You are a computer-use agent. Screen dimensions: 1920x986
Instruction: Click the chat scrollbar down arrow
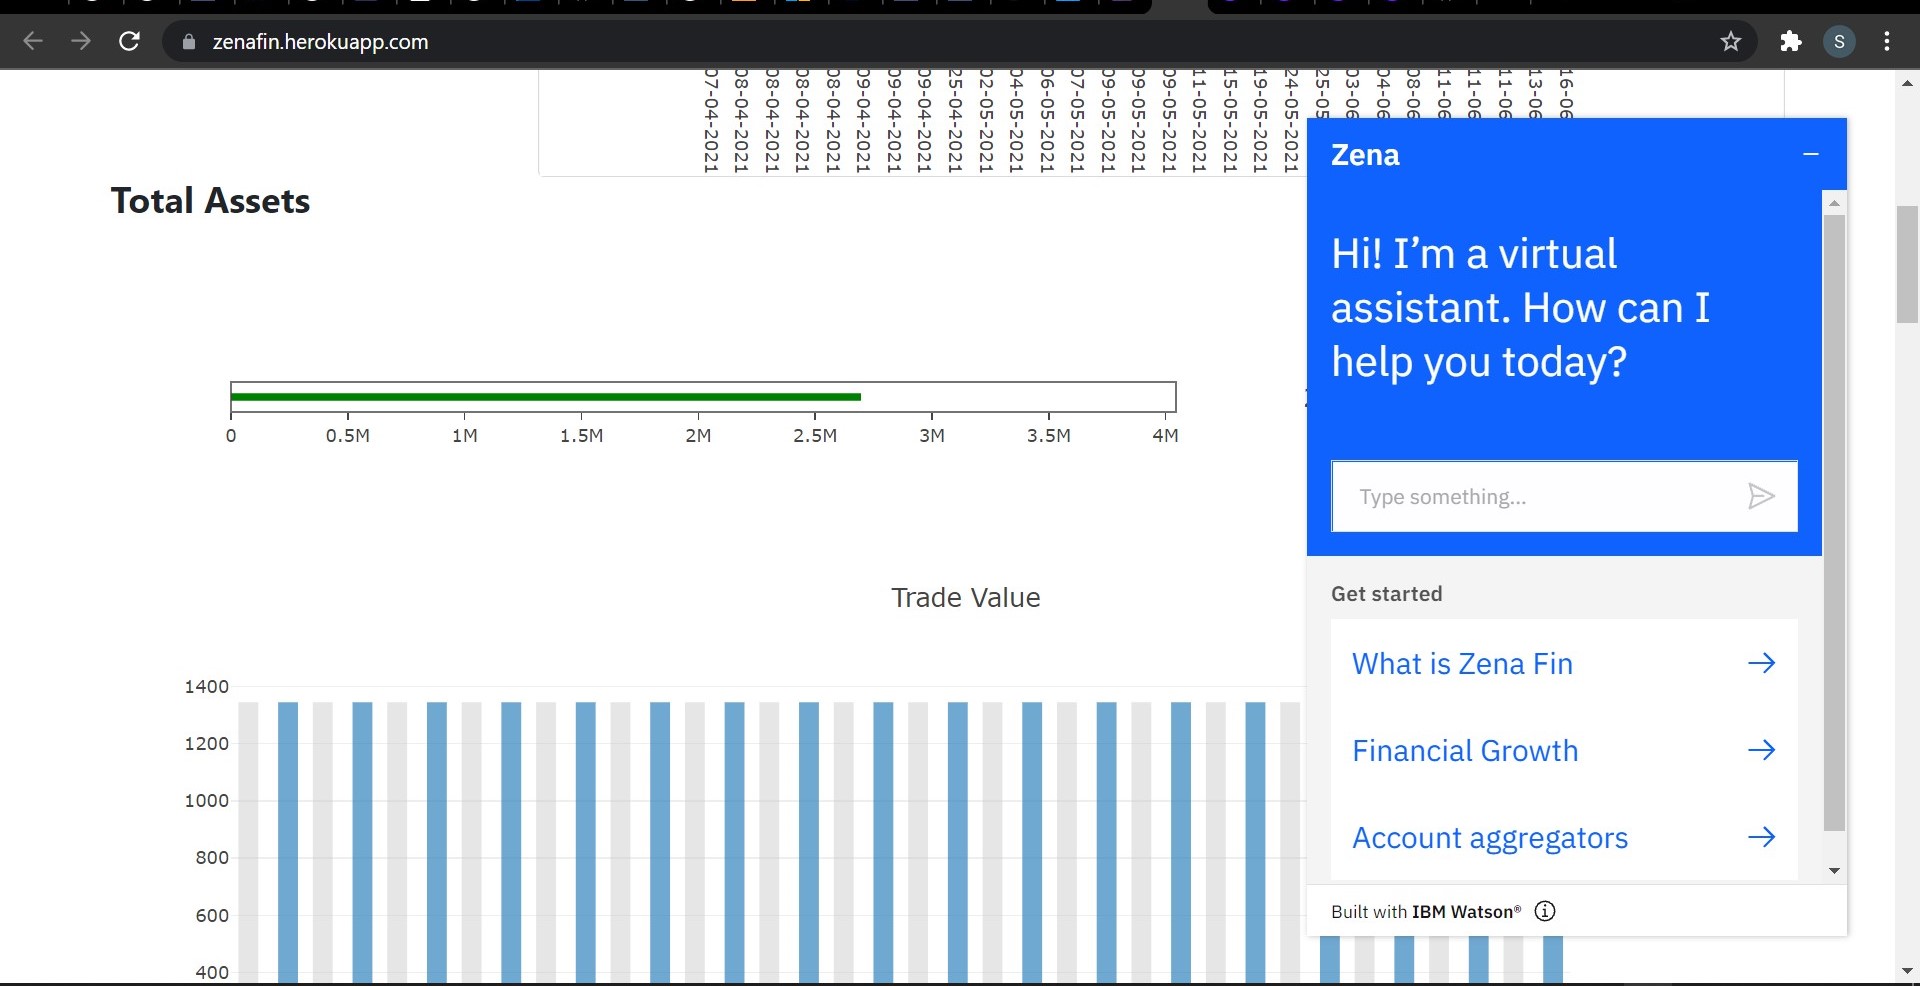(x=1834, y=870)
